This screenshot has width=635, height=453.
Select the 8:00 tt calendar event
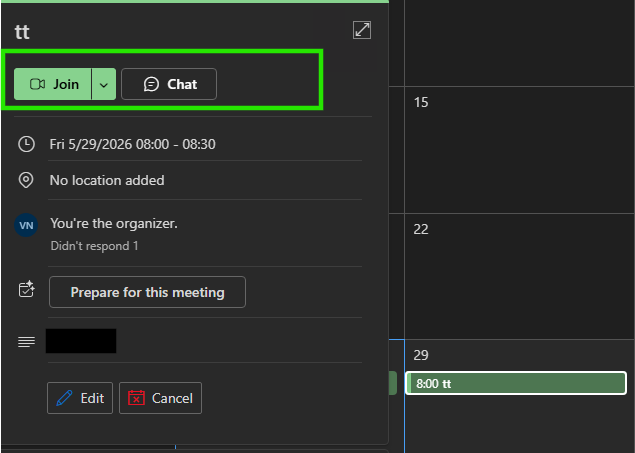516,383
